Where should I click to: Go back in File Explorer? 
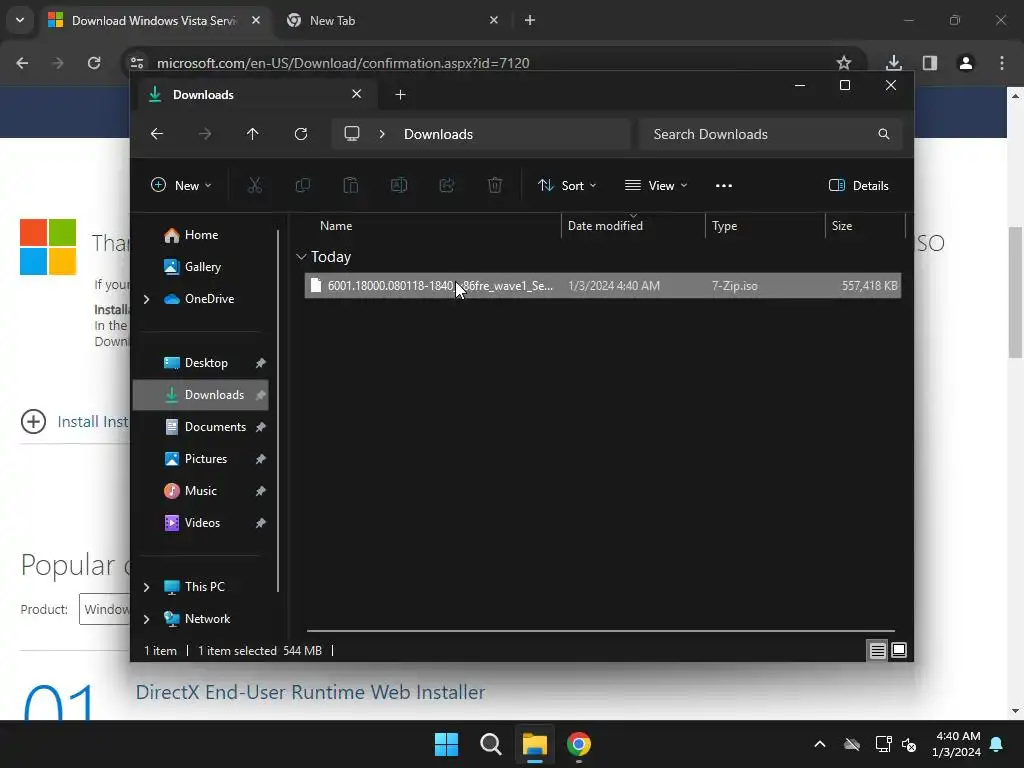157,134
